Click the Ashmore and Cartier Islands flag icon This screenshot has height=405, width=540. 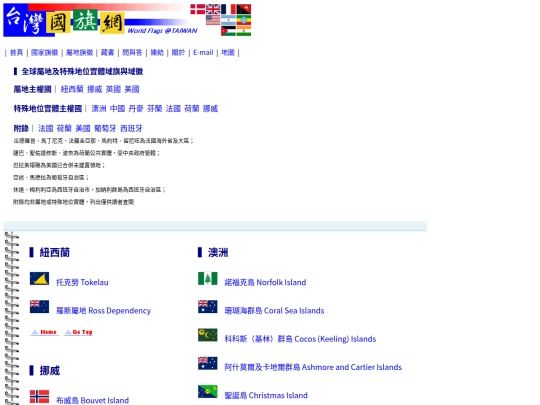(x=208, y=363)
